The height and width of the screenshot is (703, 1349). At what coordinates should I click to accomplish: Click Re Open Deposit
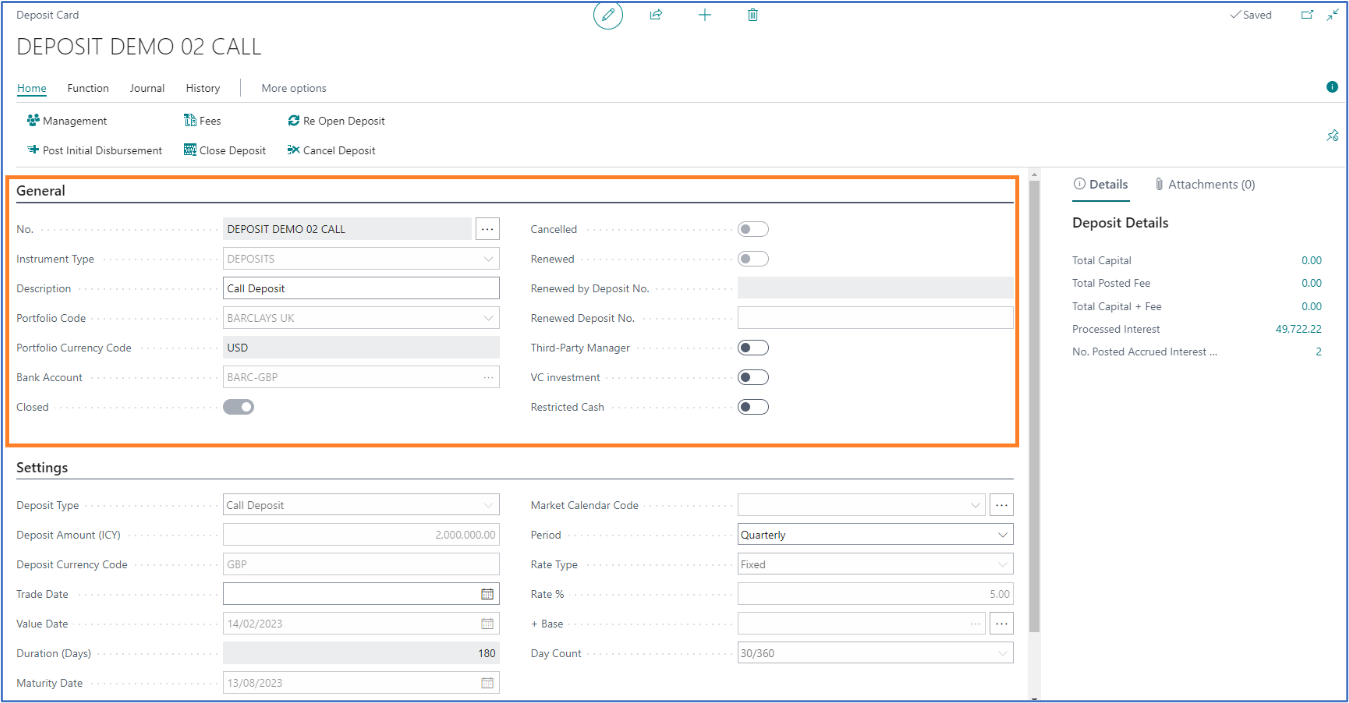click(x=336, y=121)
